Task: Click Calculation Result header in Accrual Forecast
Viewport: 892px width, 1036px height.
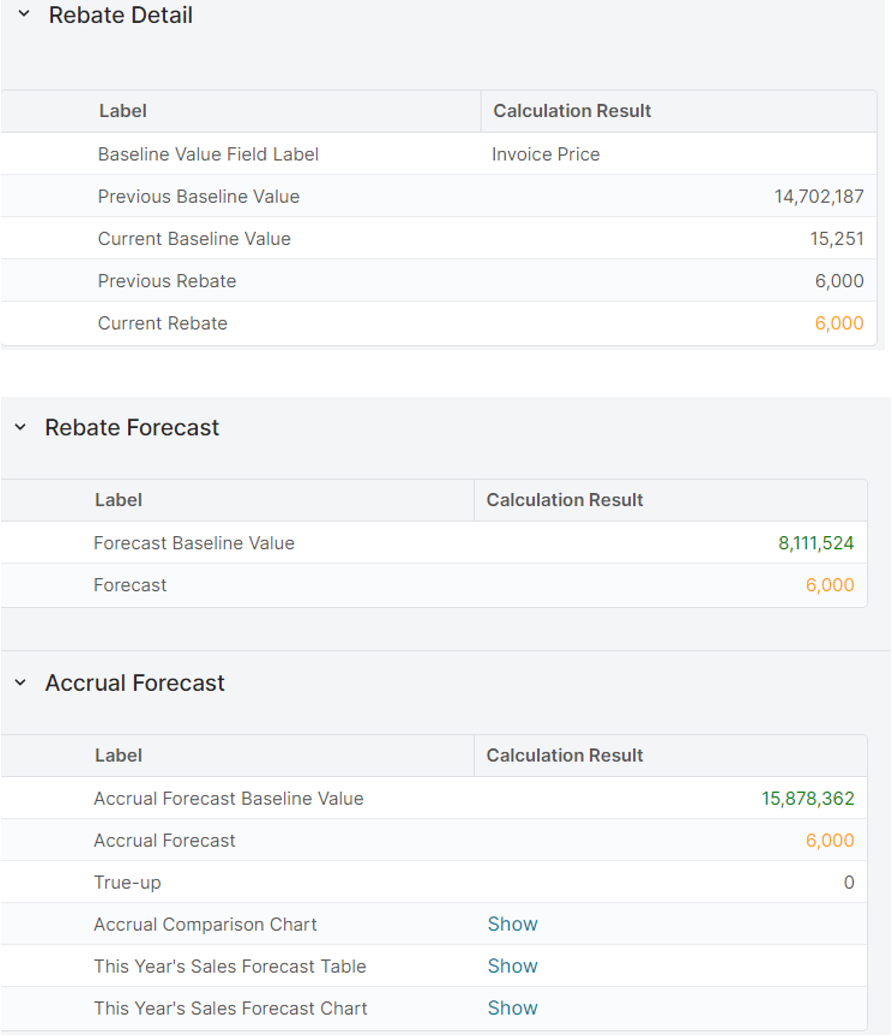Action: (x=564, y=756)
